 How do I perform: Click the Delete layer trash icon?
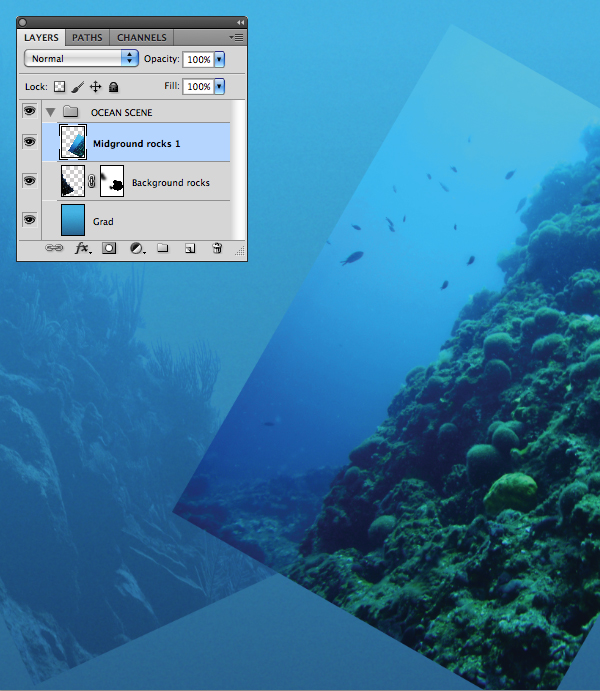[x=217, y=248]
